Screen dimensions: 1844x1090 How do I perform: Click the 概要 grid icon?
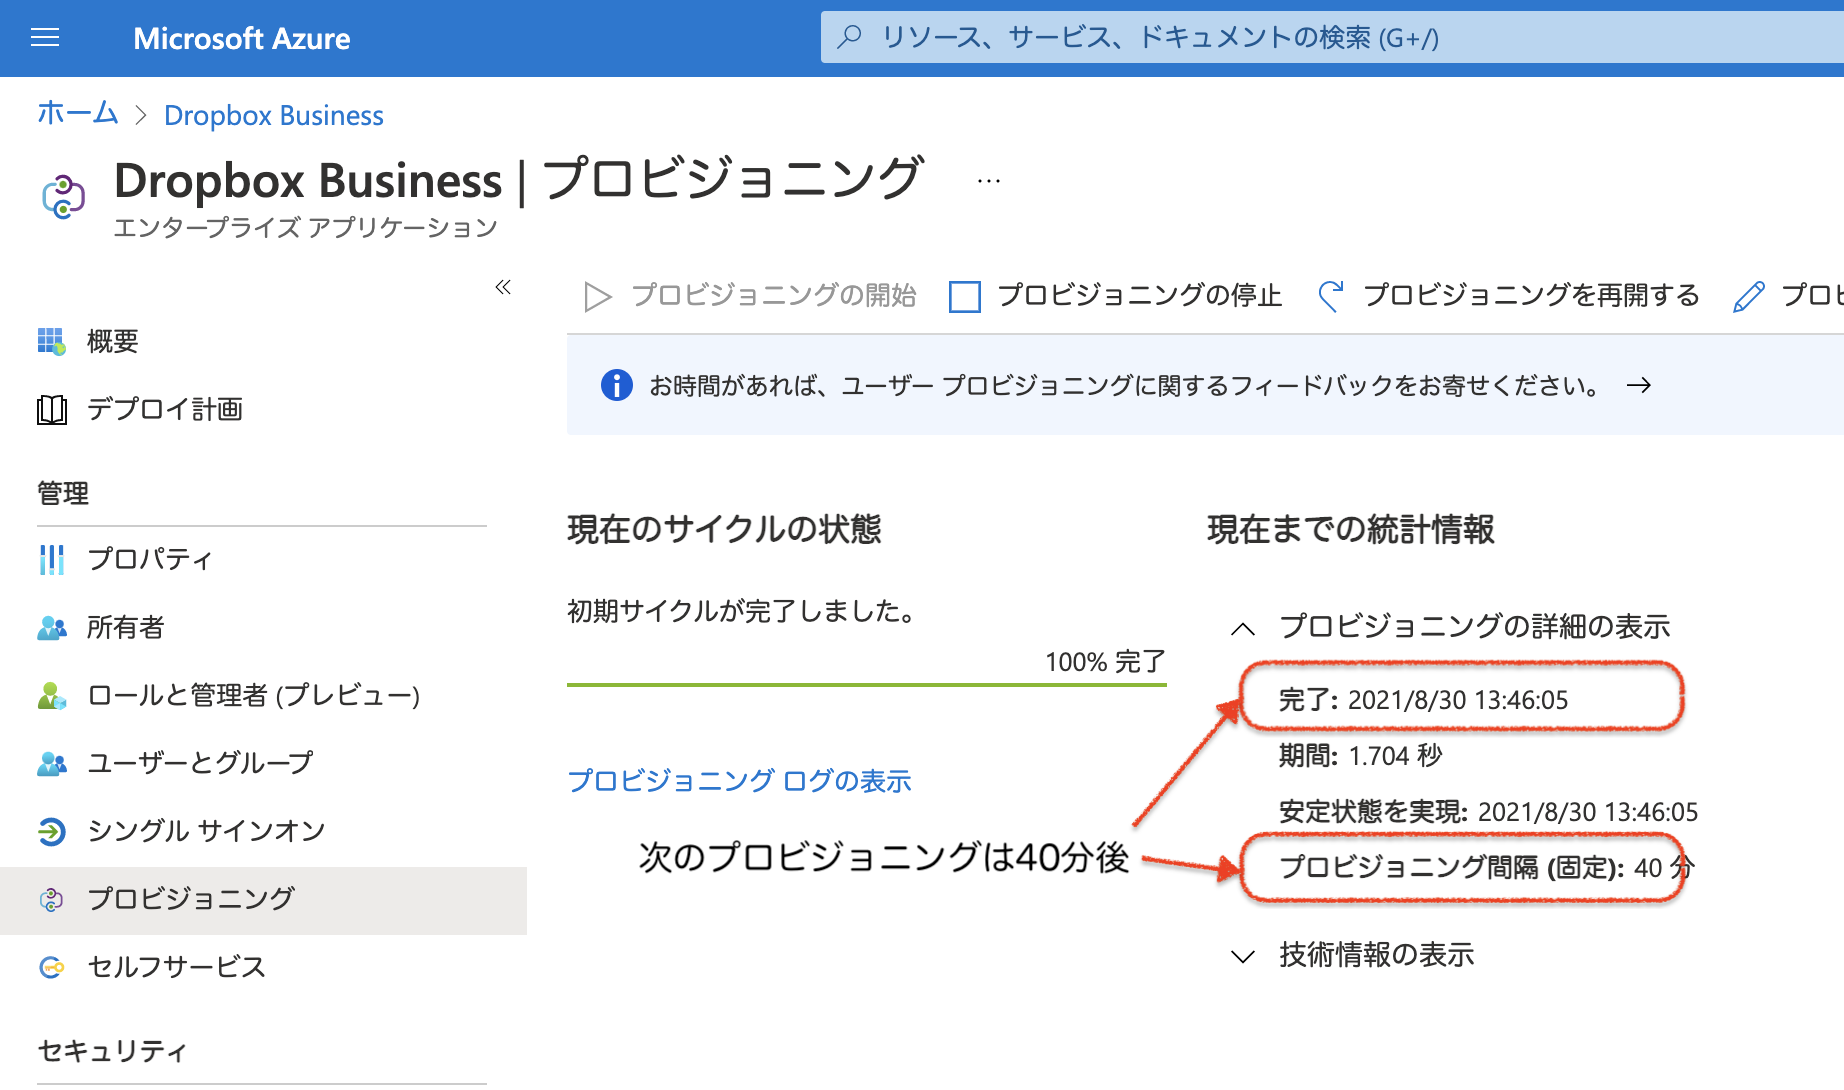[x=52, y=341]
